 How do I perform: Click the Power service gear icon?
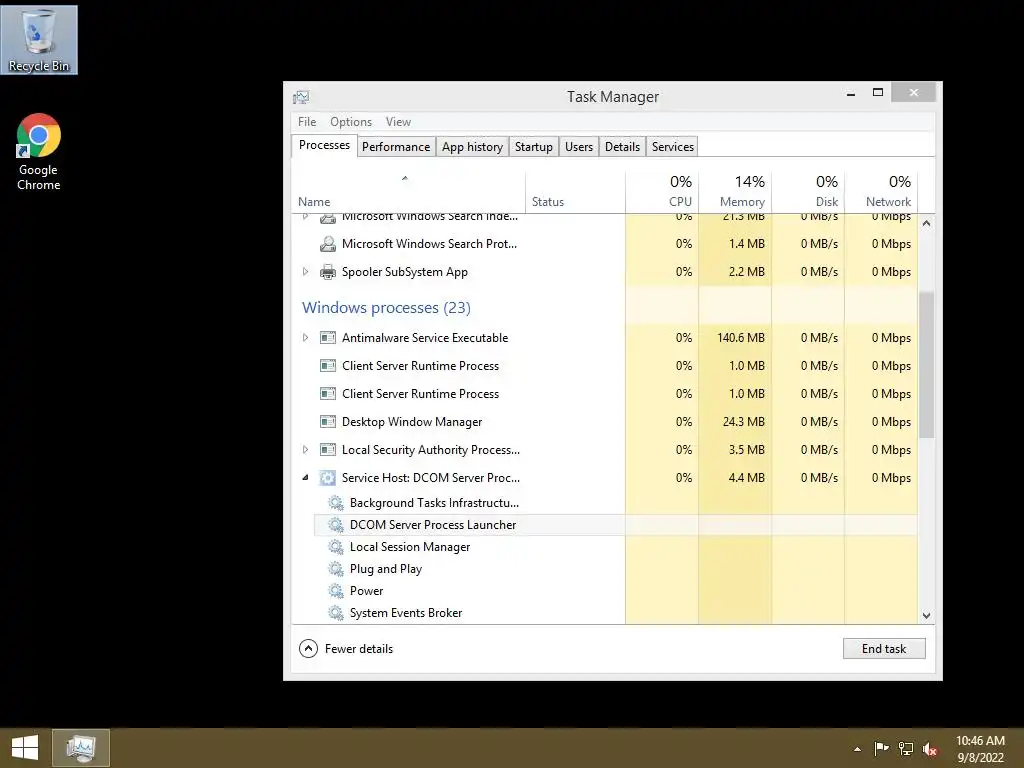coord(336,591)
